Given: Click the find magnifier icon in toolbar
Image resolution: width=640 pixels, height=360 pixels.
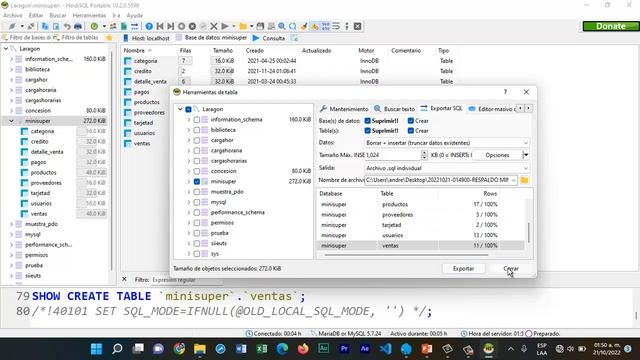Looking at the screenshot, I should (282, 26).
